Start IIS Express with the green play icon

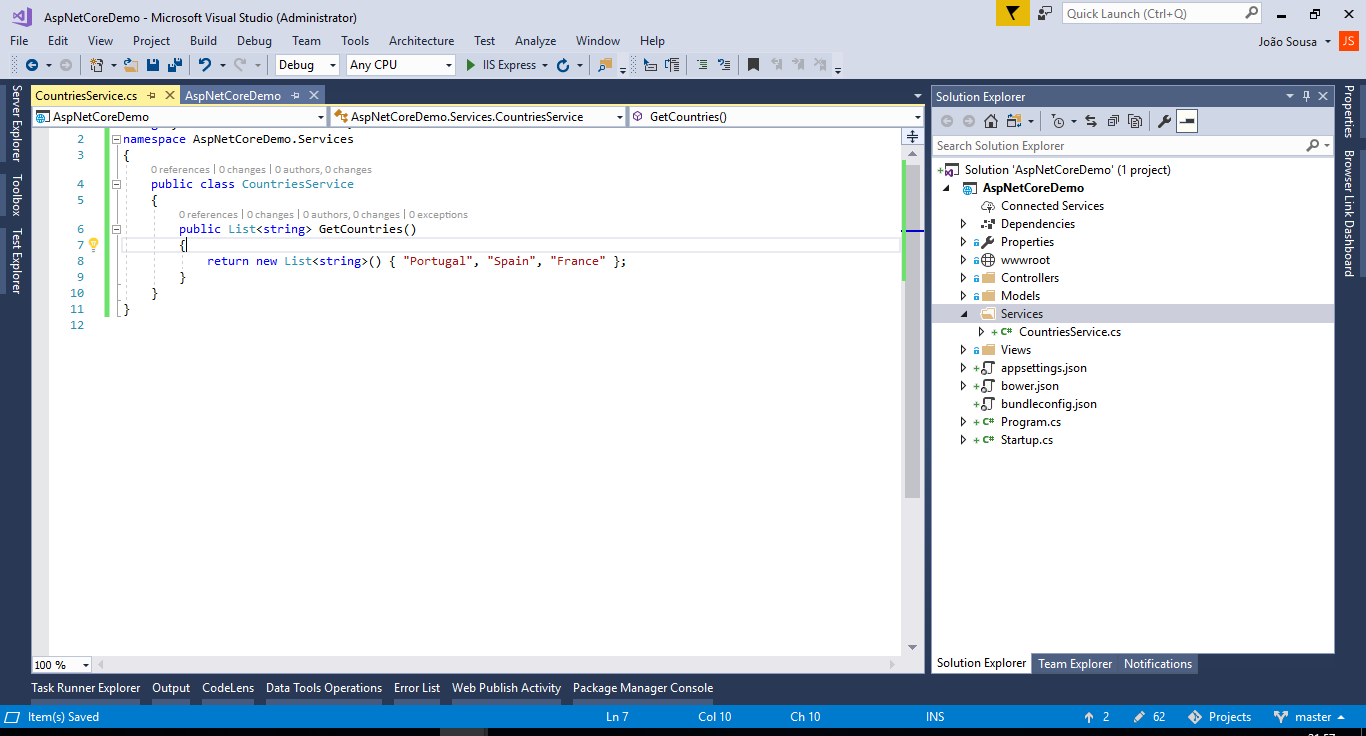click(471, 65)
